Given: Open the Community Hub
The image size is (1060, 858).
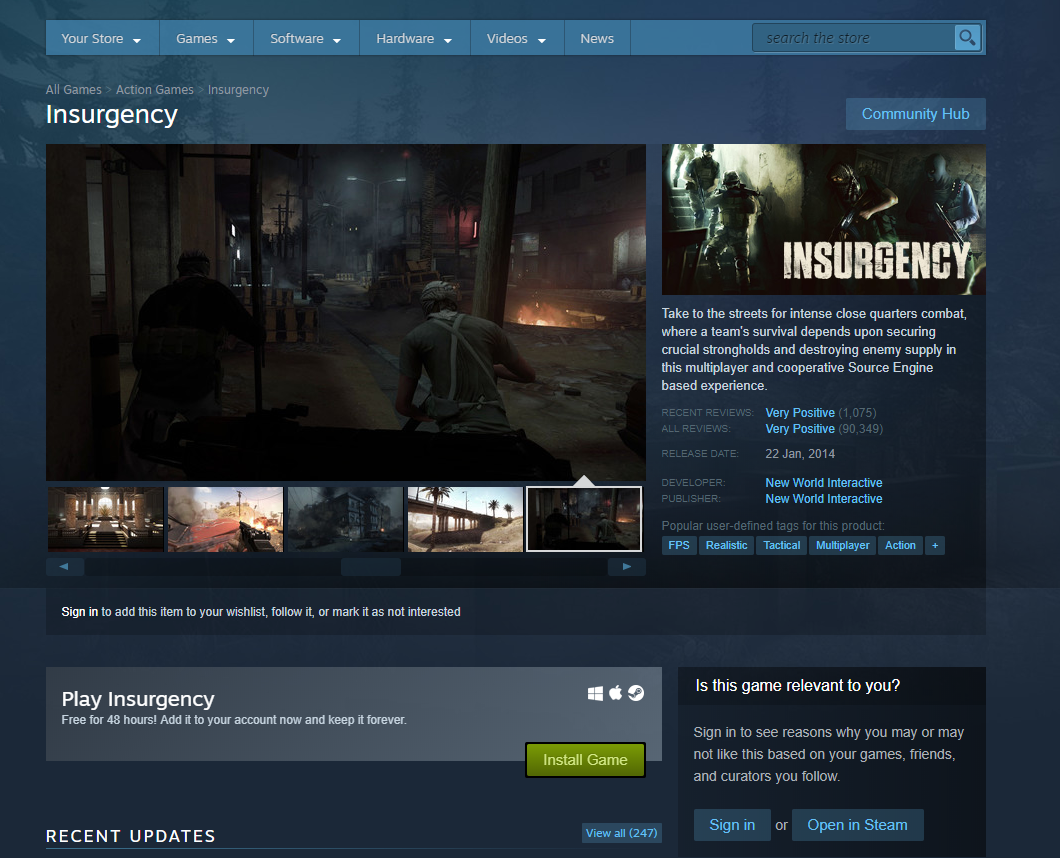Looking at the screenshot, I should [915, 114].
